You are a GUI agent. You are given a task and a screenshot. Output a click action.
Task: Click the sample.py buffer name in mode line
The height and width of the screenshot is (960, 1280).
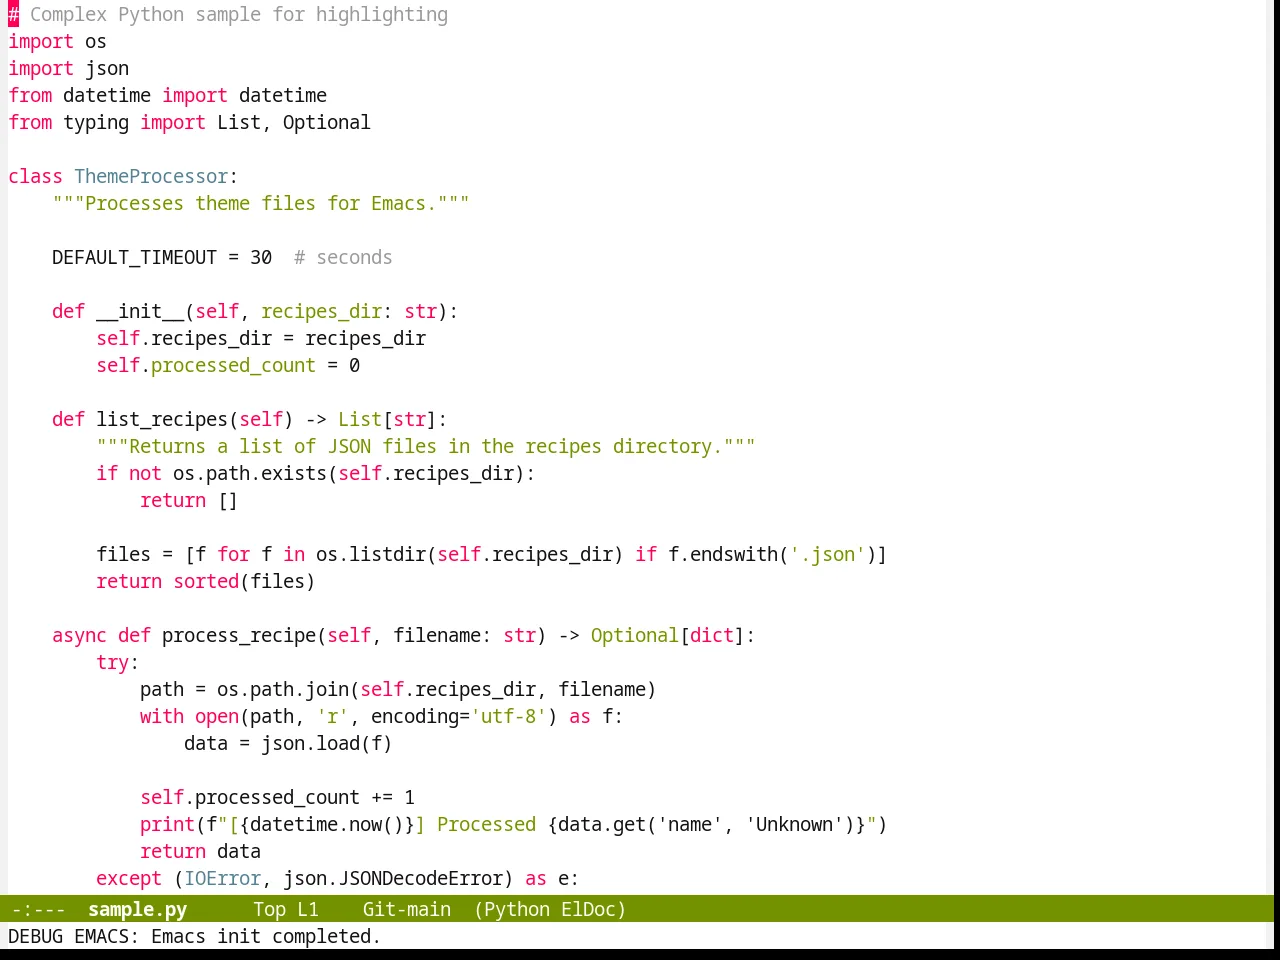coord(137,909)
